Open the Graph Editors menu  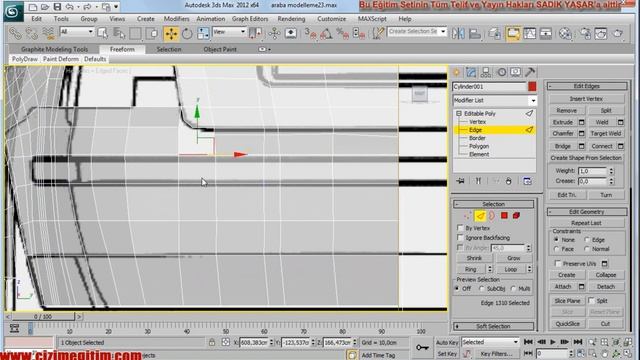click(250, 19)
